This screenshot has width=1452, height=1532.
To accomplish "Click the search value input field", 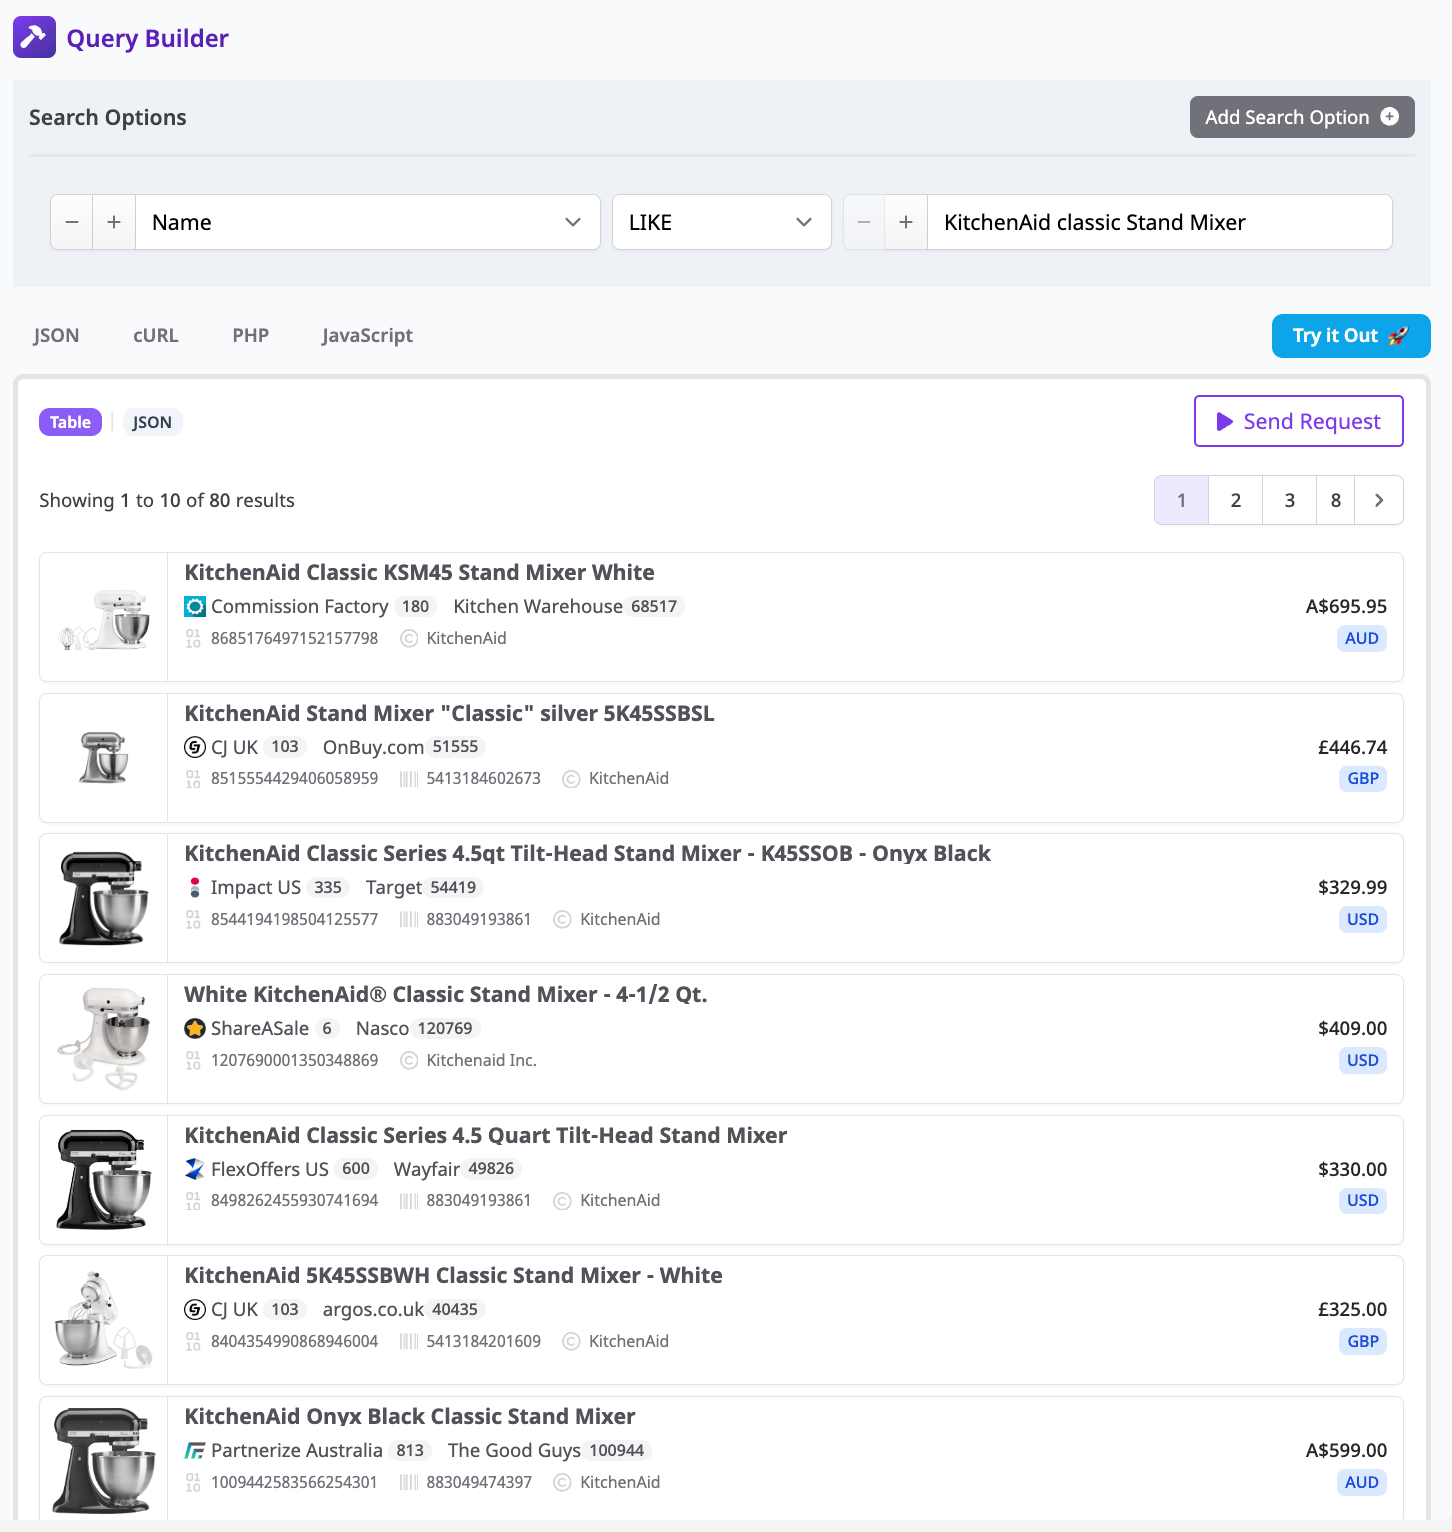I will point(1160,222).
